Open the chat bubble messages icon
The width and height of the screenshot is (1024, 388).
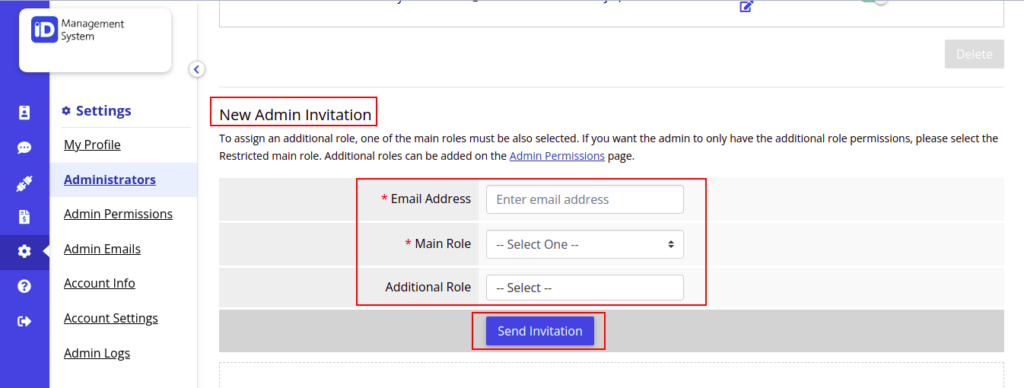(24, 148)
